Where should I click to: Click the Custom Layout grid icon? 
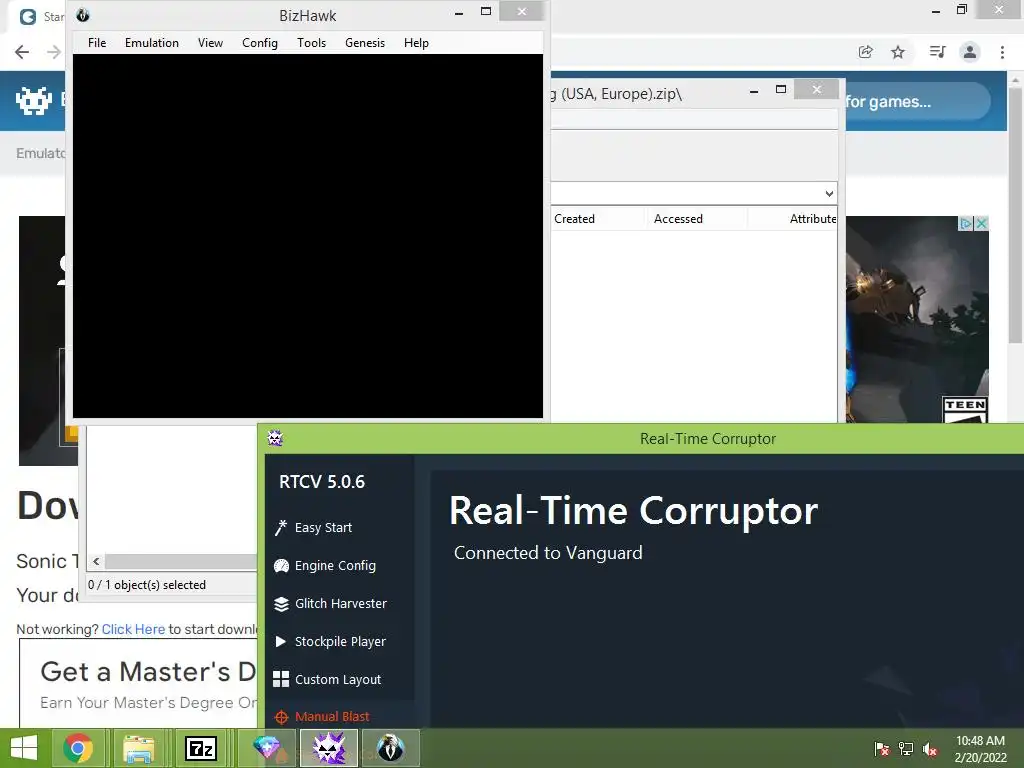281,679
